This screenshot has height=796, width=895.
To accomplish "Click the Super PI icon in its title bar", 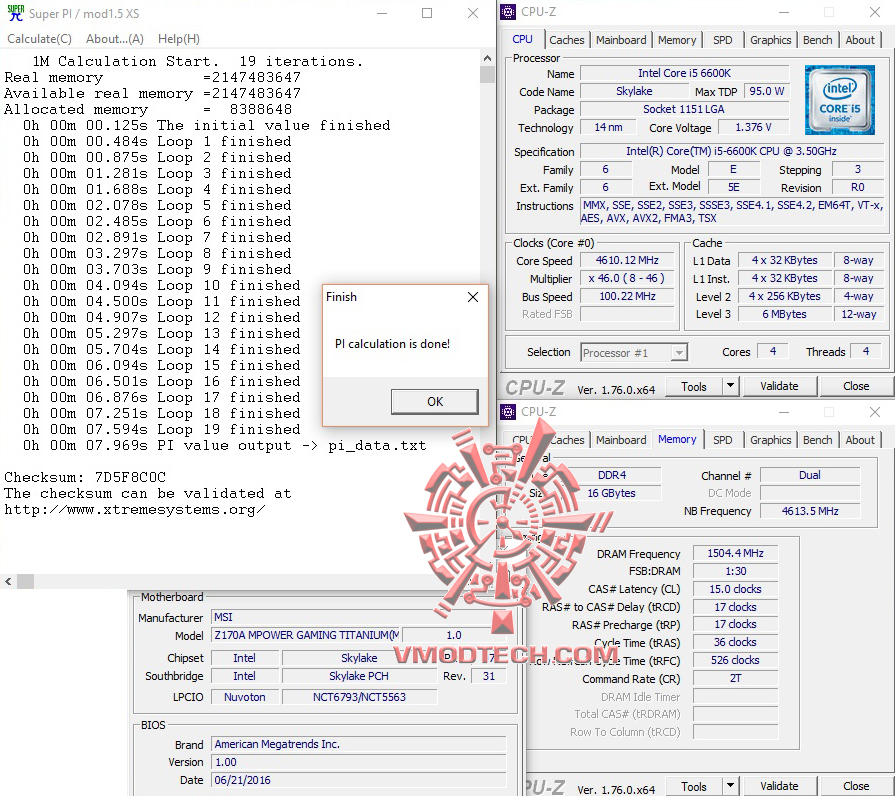I will (15, 13).
